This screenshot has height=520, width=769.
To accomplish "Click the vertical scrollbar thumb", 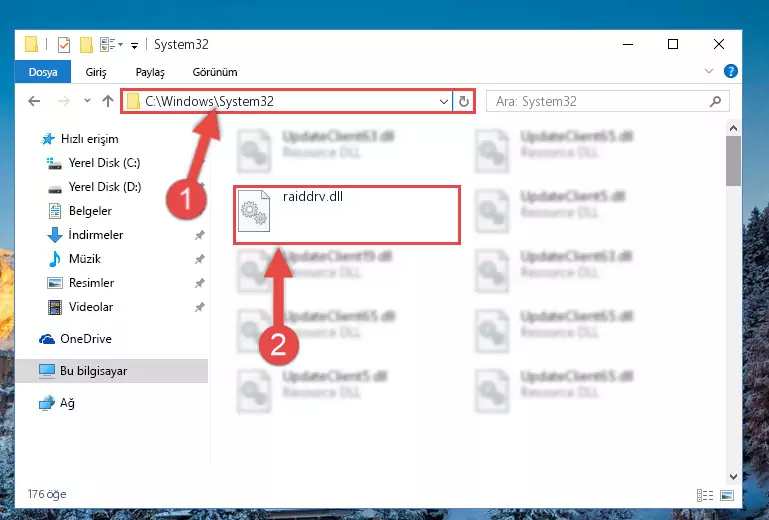I will (x=733, y=161).
